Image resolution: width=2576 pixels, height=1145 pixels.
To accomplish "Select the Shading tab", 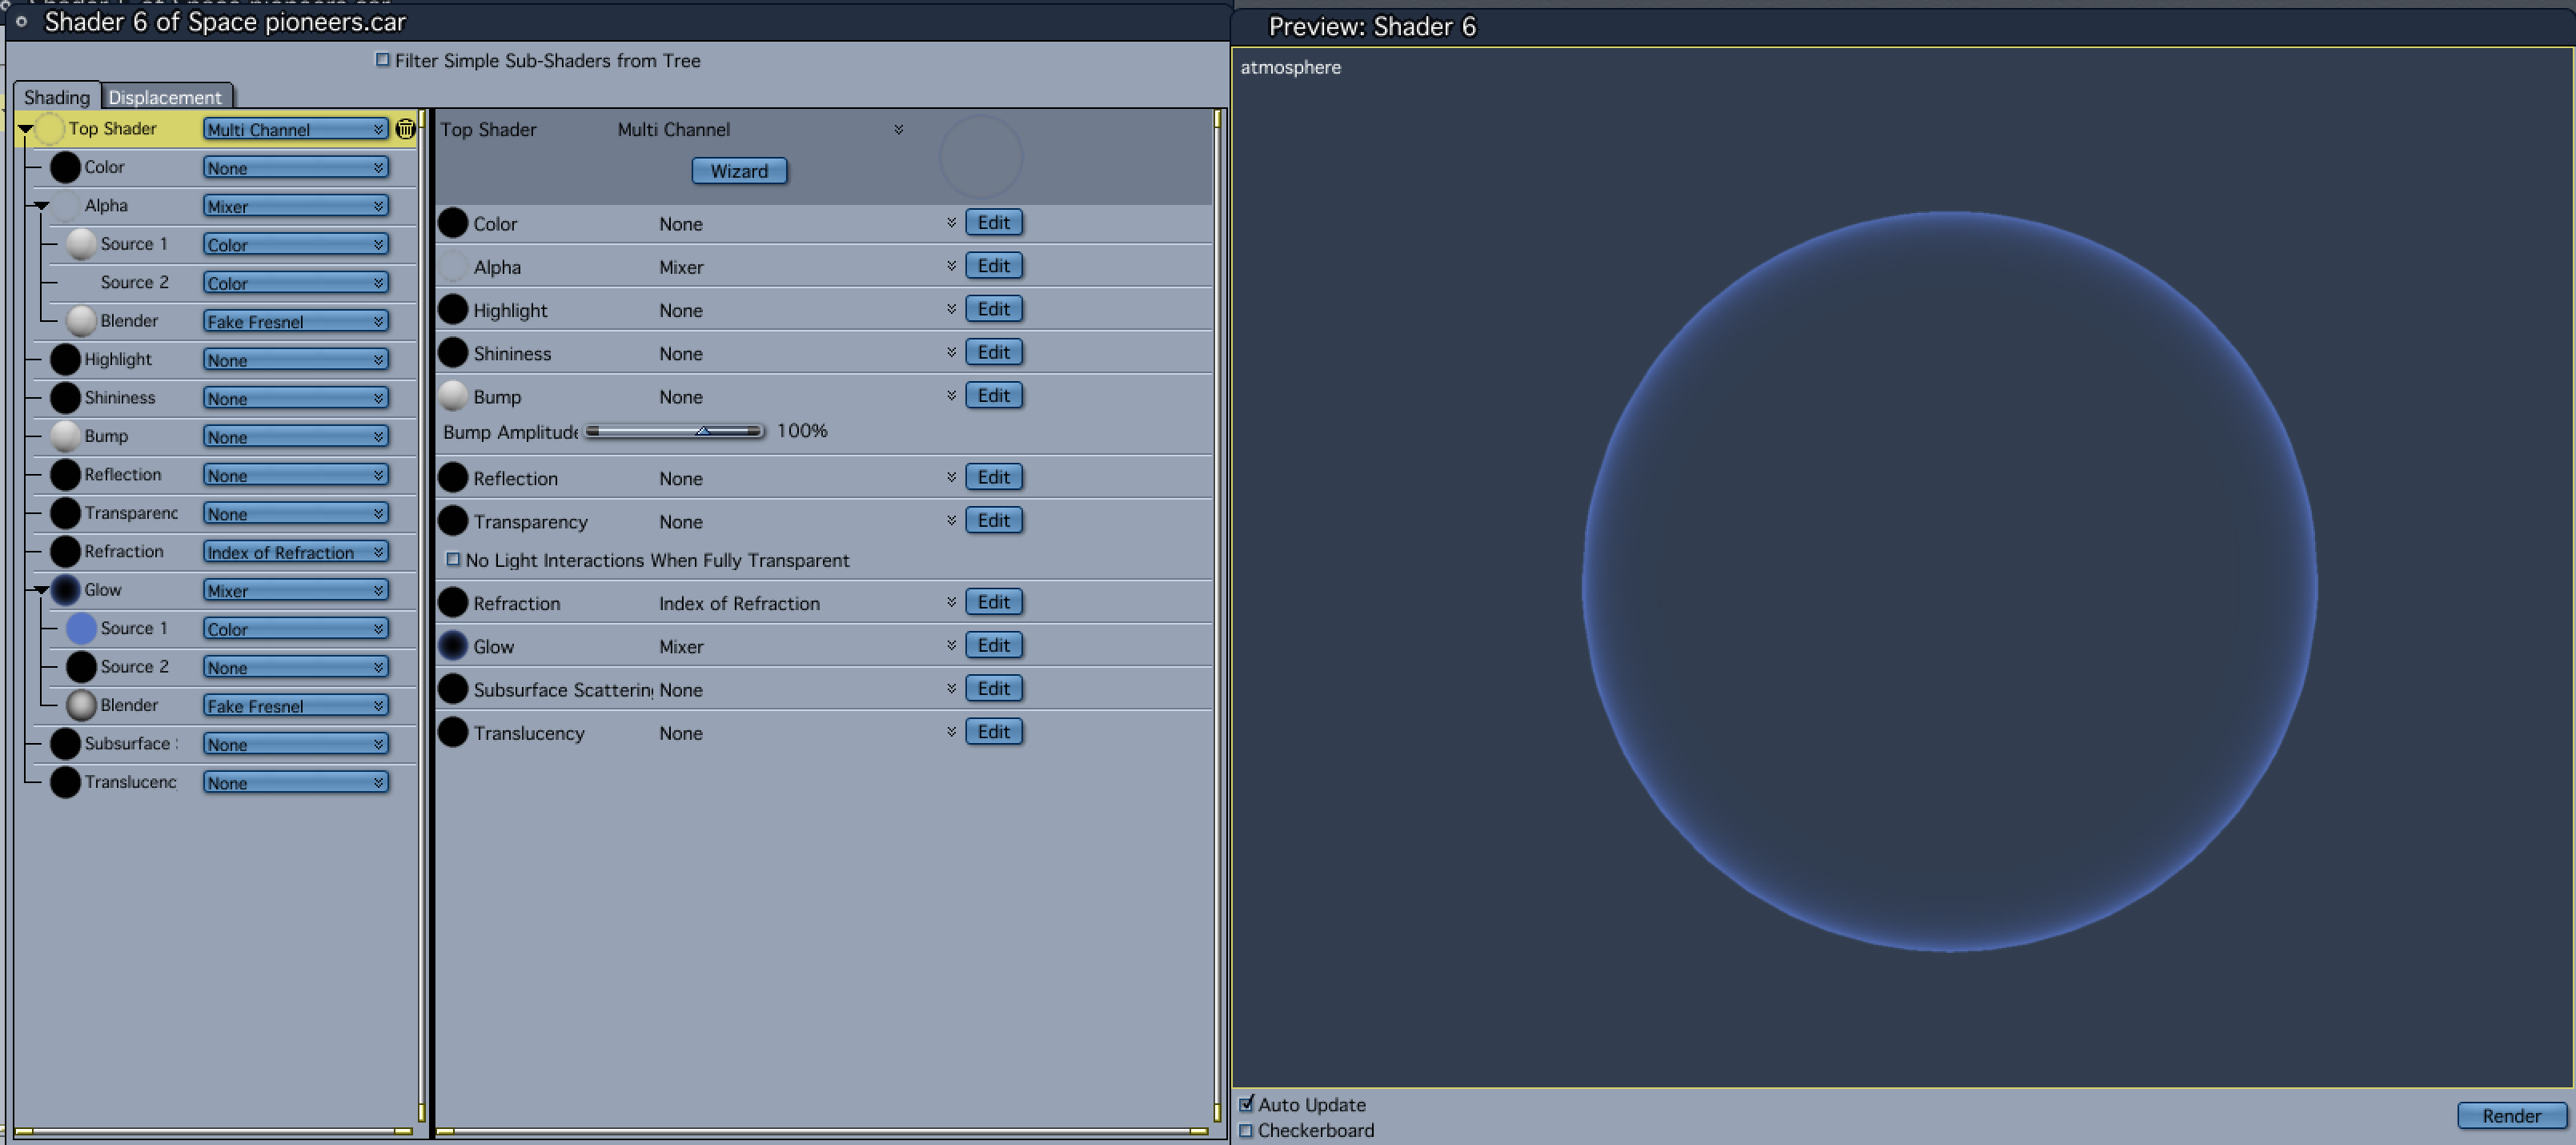I will (57, 97).
